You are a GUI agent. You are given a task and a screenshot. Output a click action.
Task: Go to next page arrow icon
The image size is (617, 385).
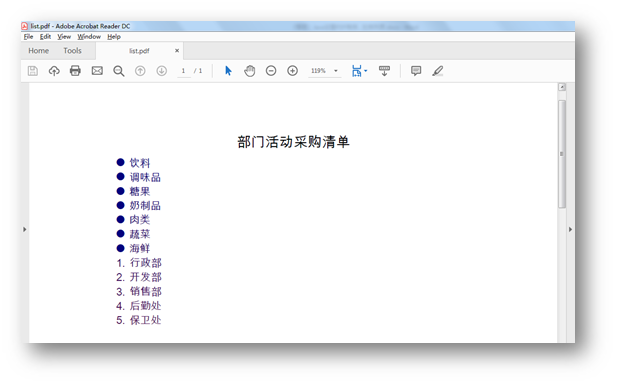click(162, 71)
